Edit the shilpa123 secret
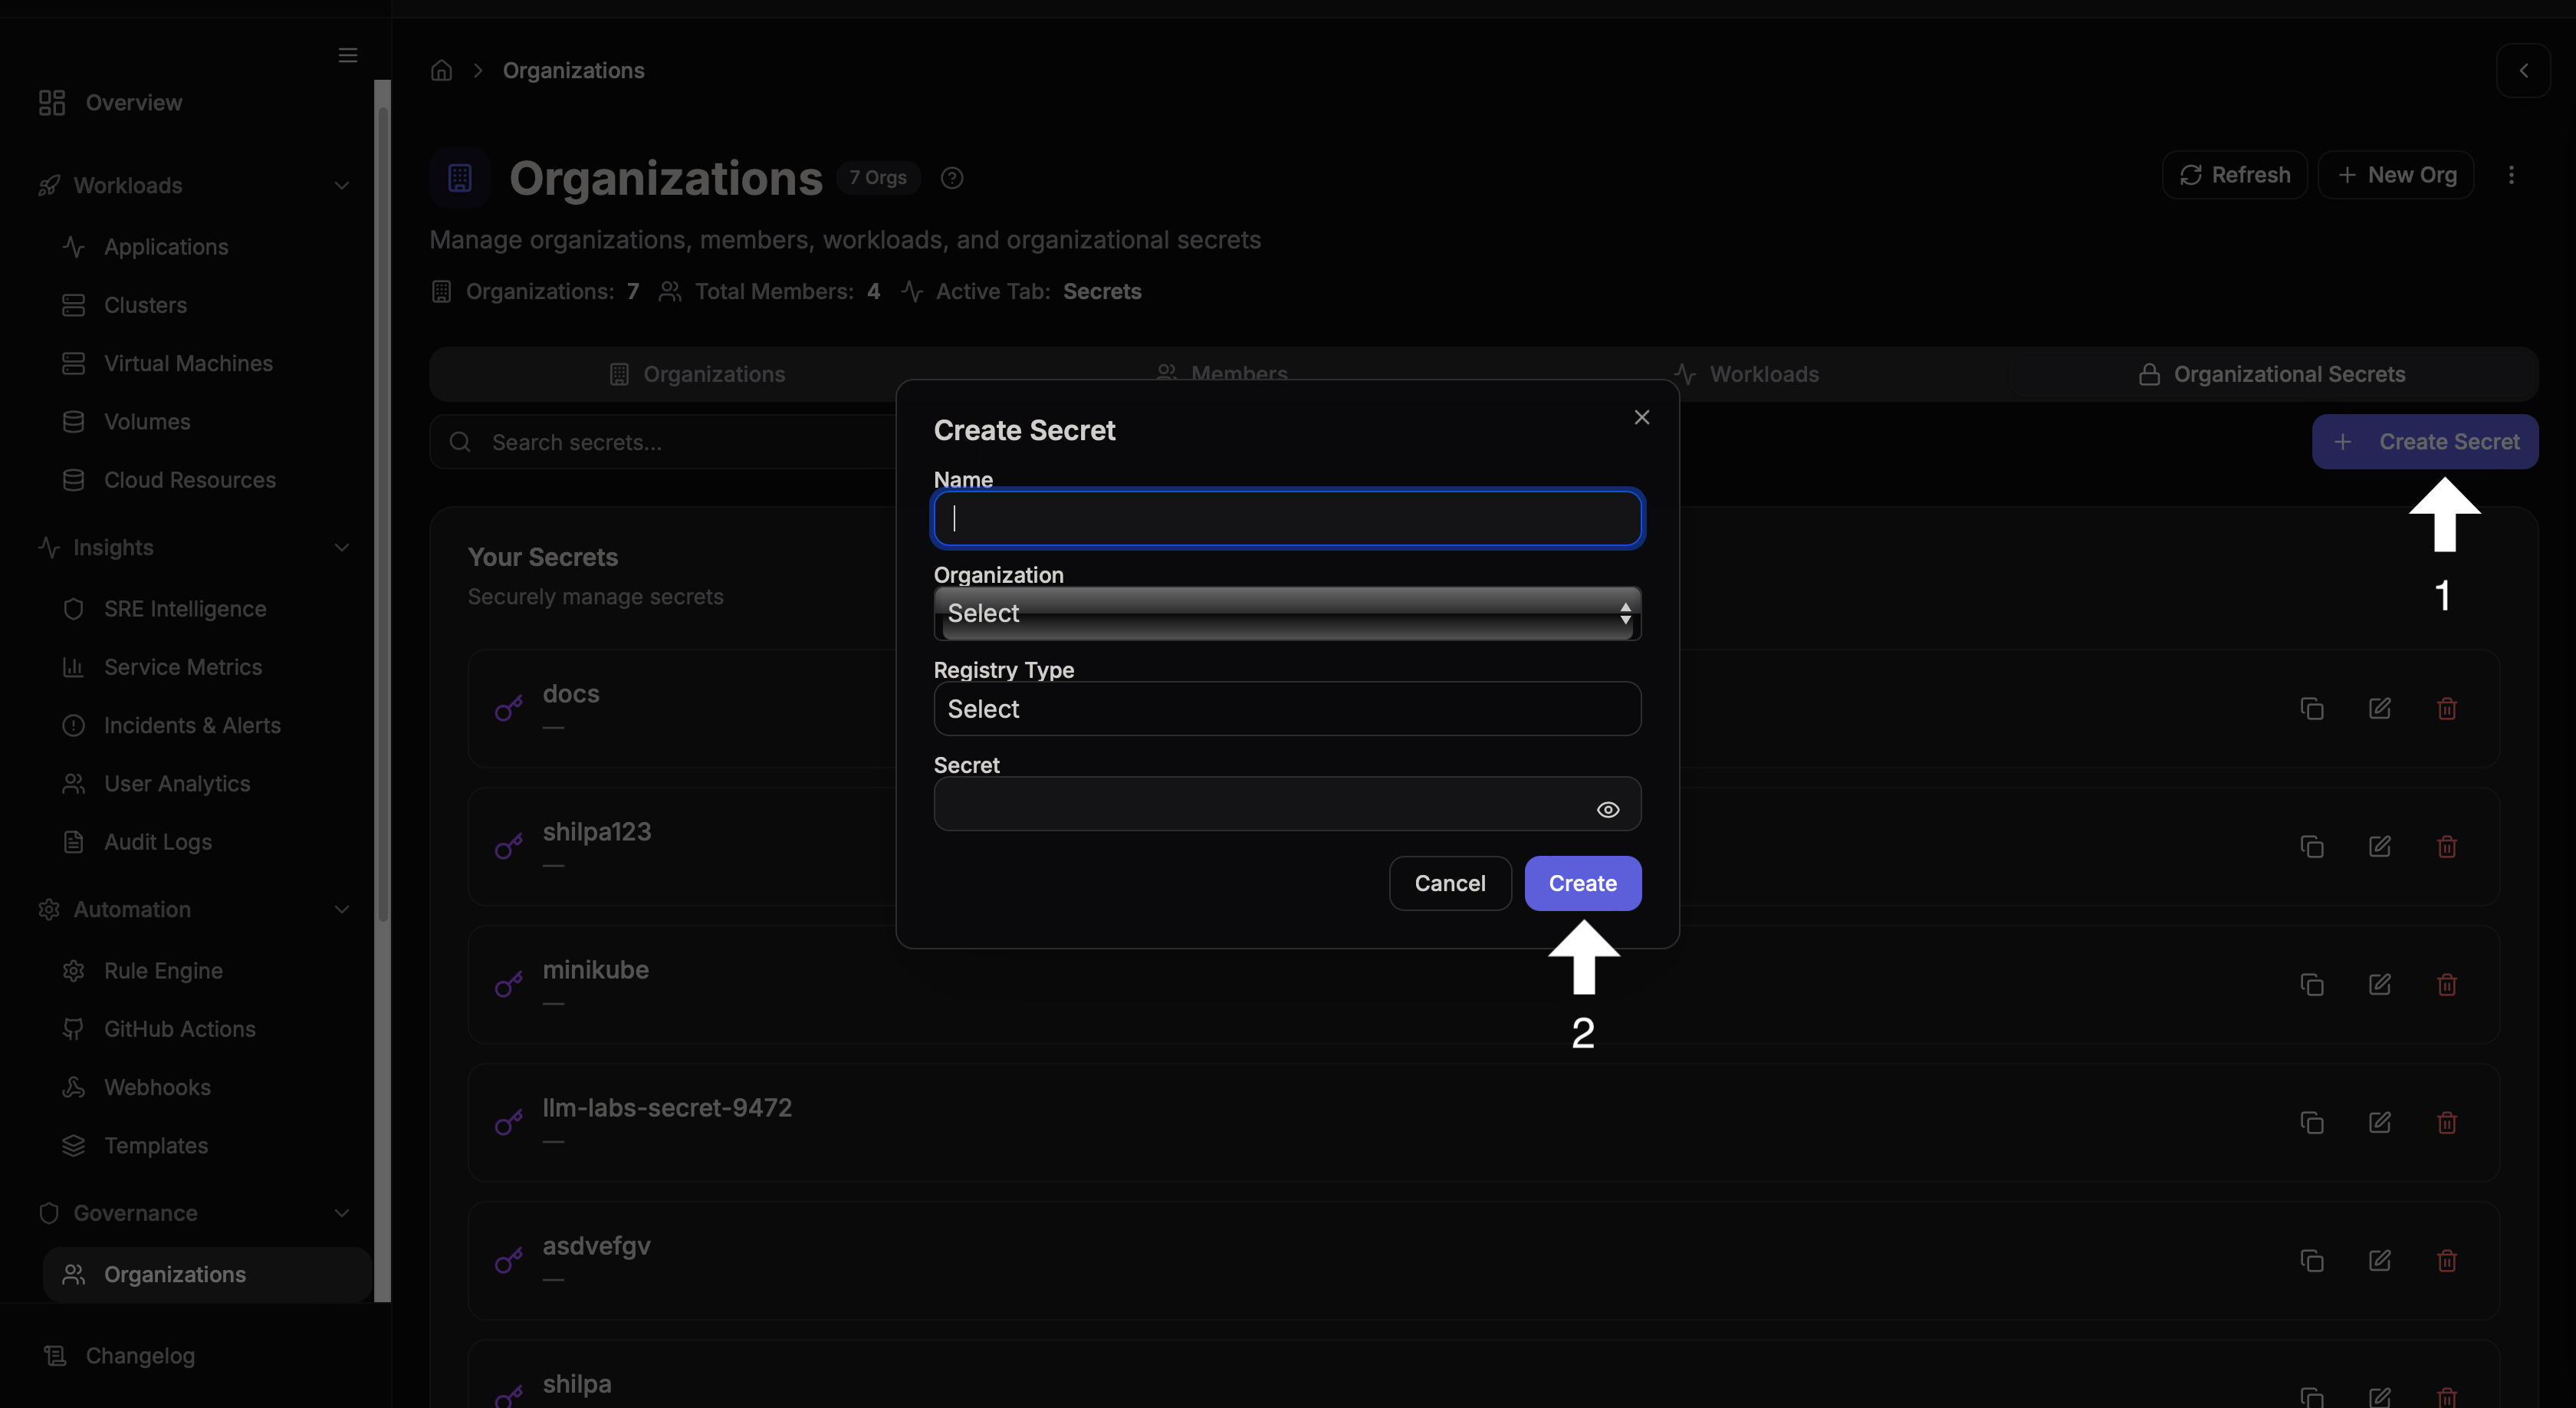Image resolution: width=2576 pixels, height=1408 pixels. pyautogui.click(x=2380, y=846)
